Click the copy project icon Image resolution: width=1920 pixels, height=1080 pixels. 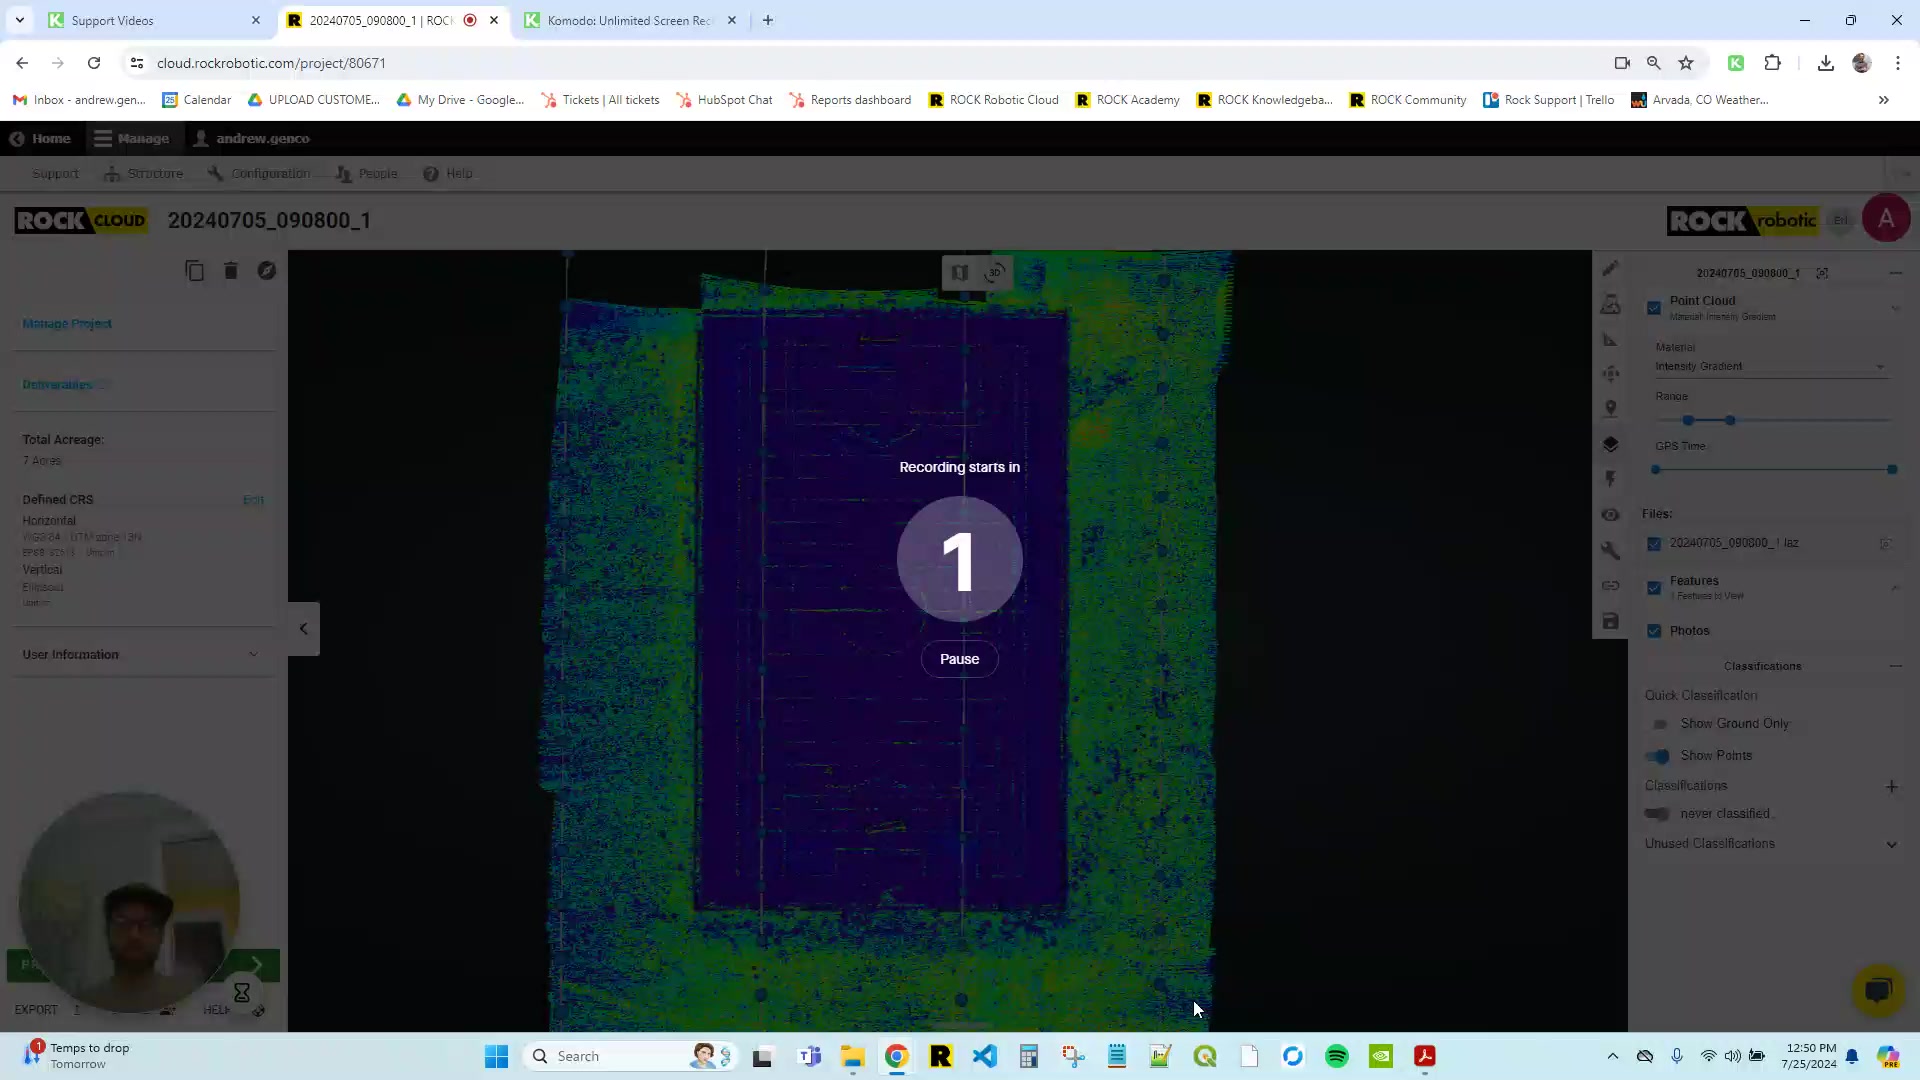[x=195, y=271]
